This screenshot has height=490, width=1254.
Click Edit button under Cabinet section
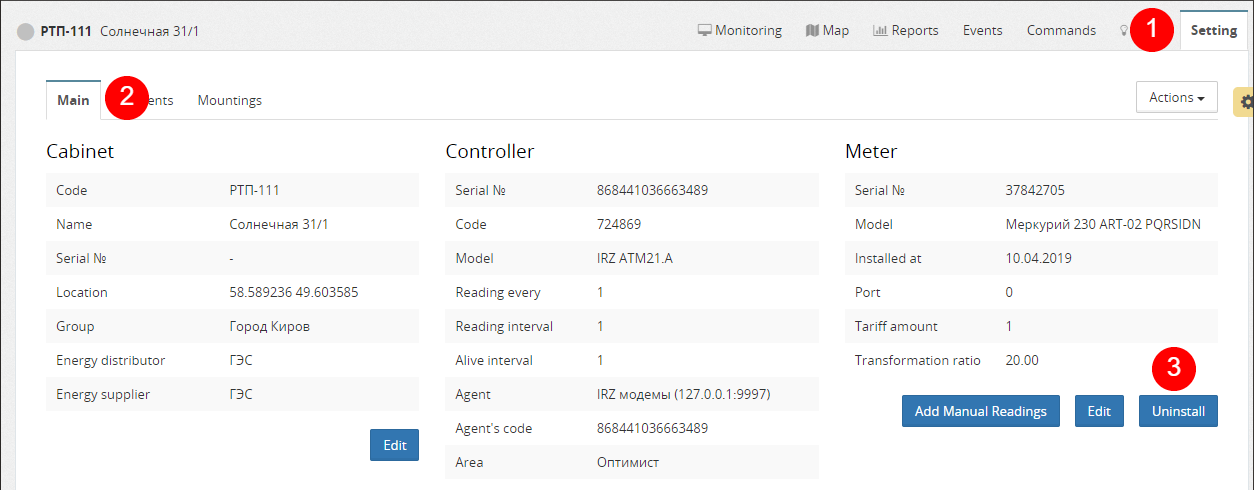tap(394, 445)
